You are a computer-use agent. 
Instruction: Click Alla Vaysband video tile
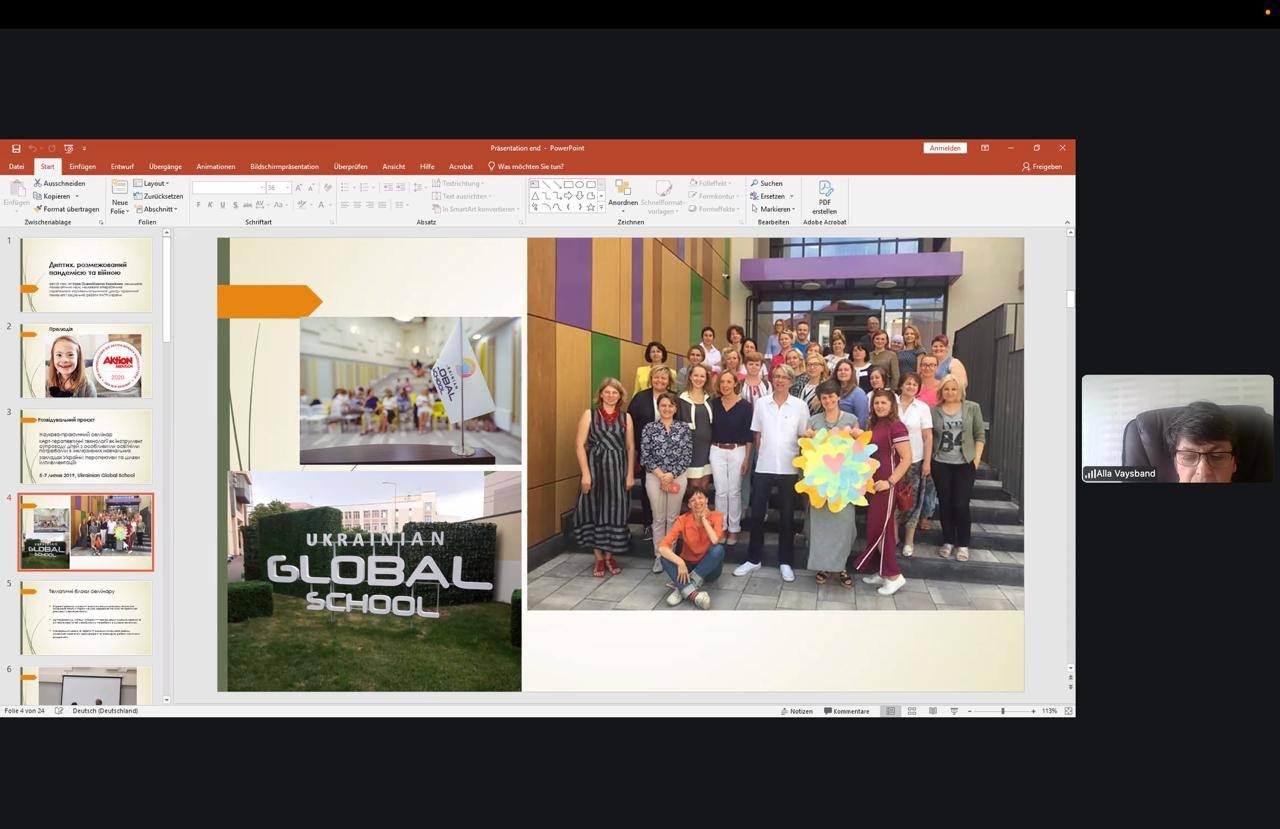pyautogui.click(x=1177, y=428)
